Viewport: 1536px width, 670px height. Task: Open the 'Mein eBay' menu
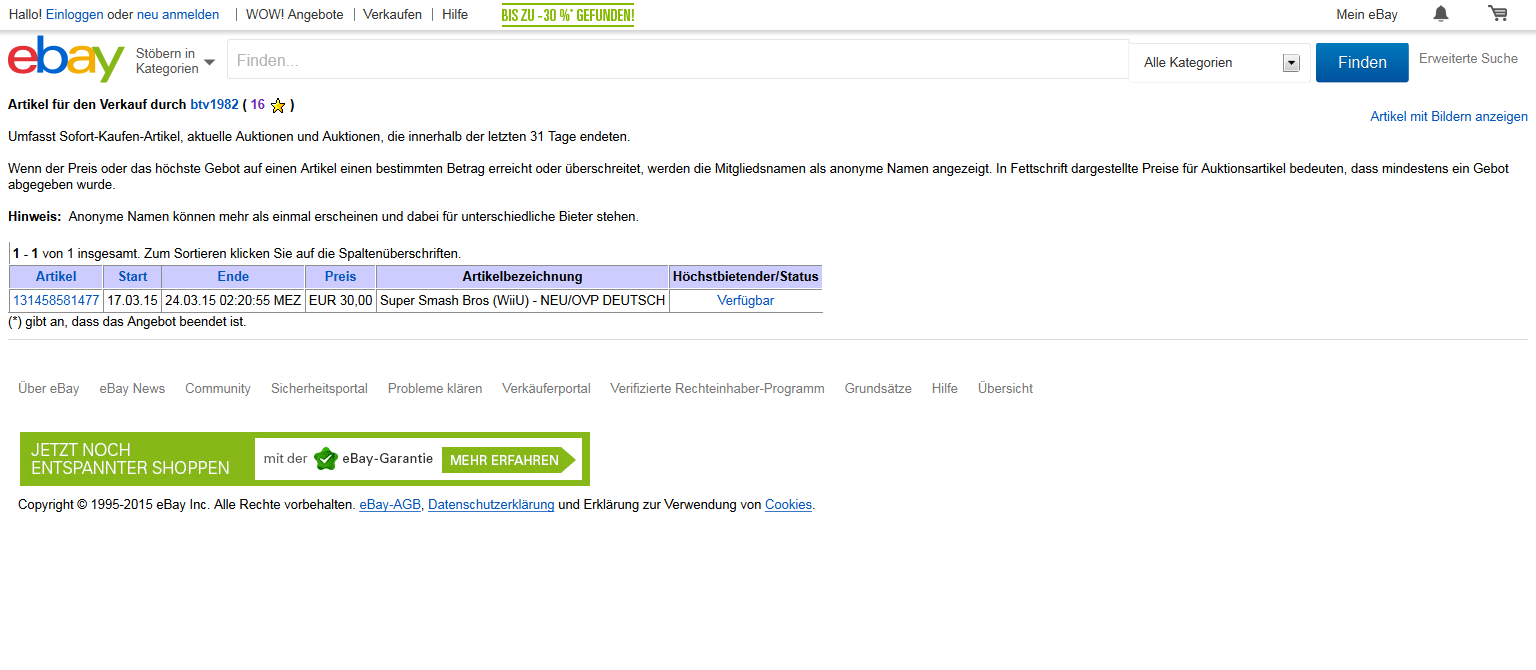(x=1366, y=15)
